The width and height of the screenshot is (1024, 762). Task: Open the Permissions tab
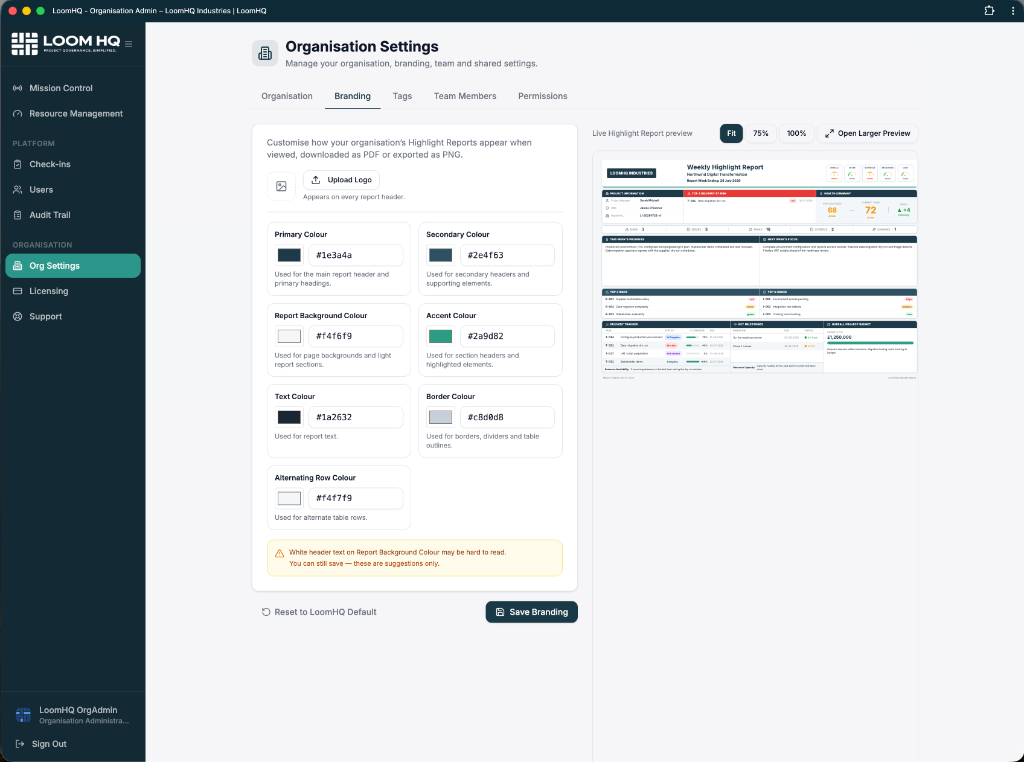[543, 96]
